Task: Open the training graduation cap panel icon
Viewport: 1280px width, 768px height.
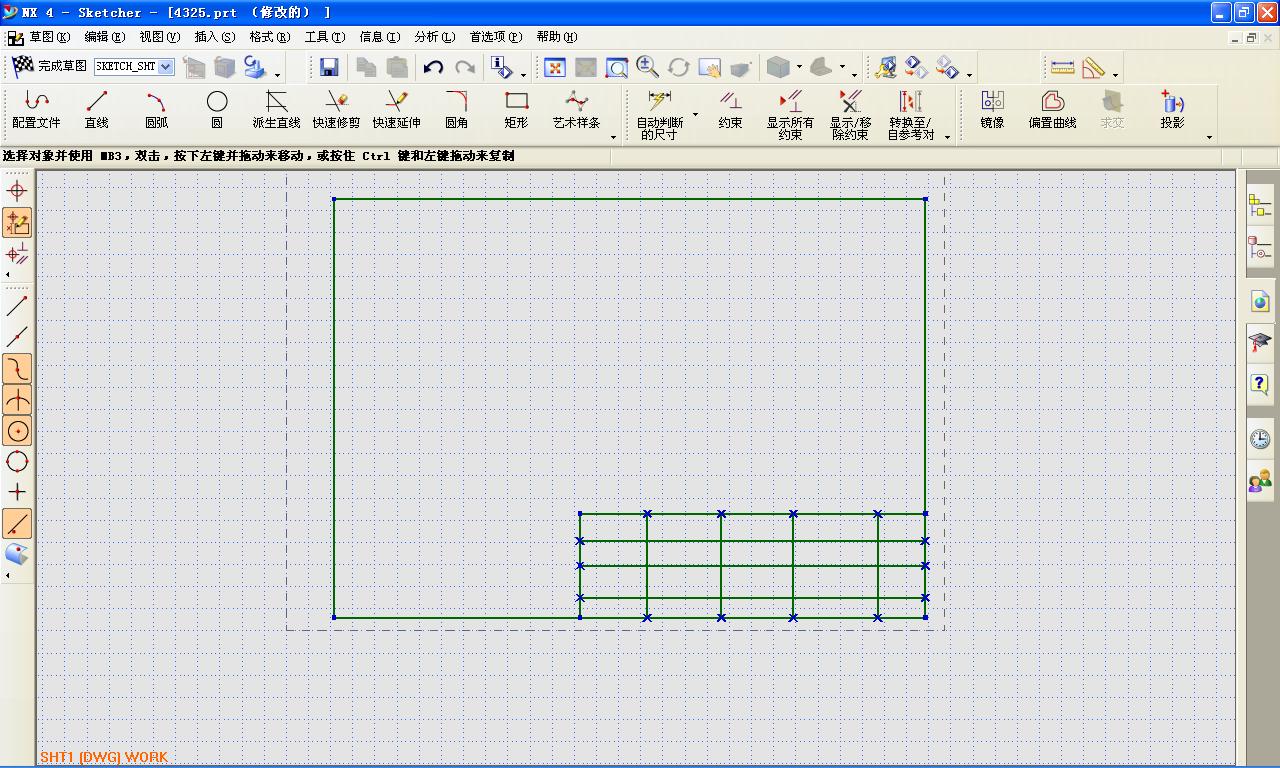Action: click(x=1260, y=342)
